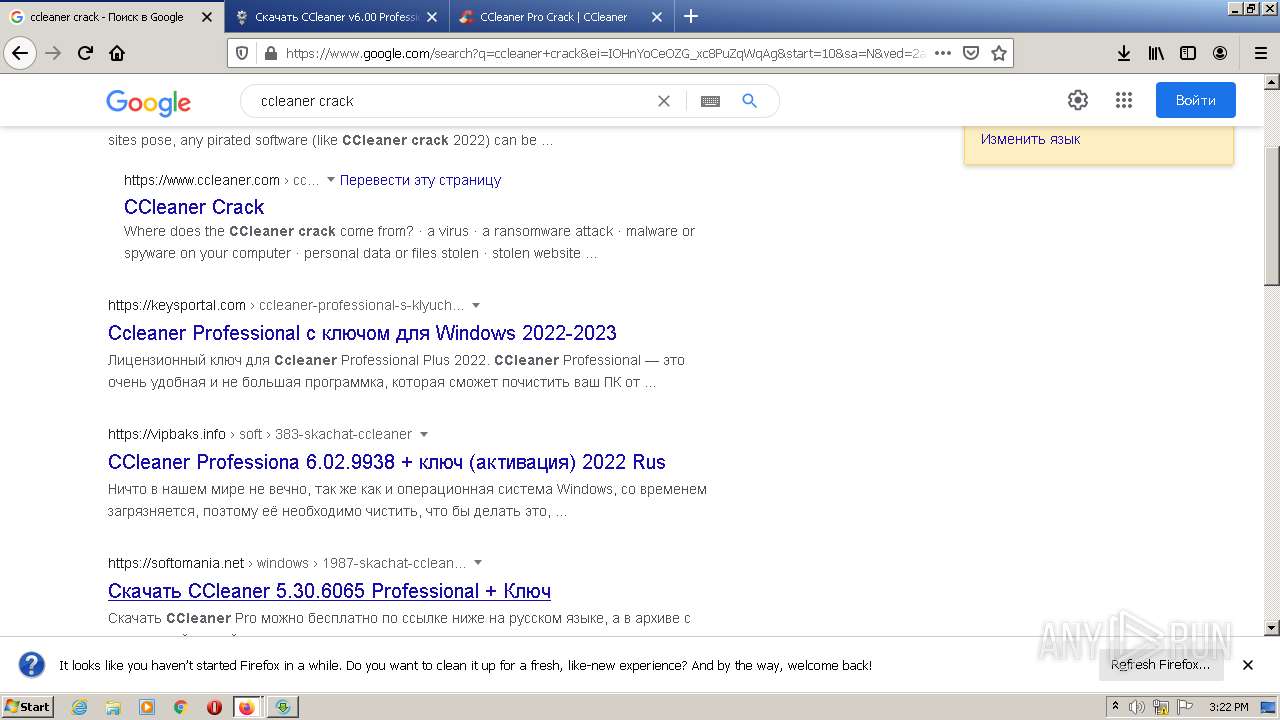Close the Скачать CCleaner v6.00 tab
This screenshot has height=720, width=1280.
tap(432, 17)
